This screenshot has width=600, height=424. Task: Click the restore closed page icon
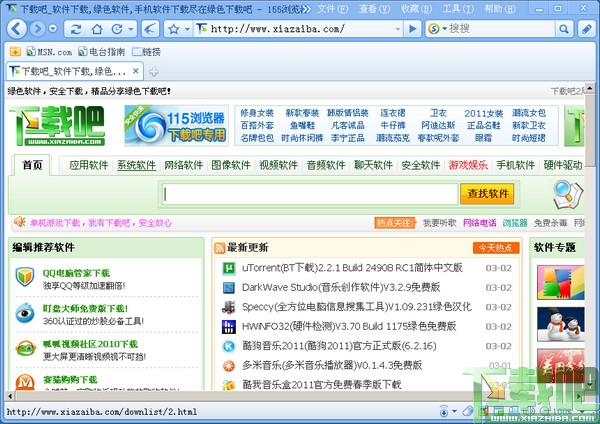[117, 29]
